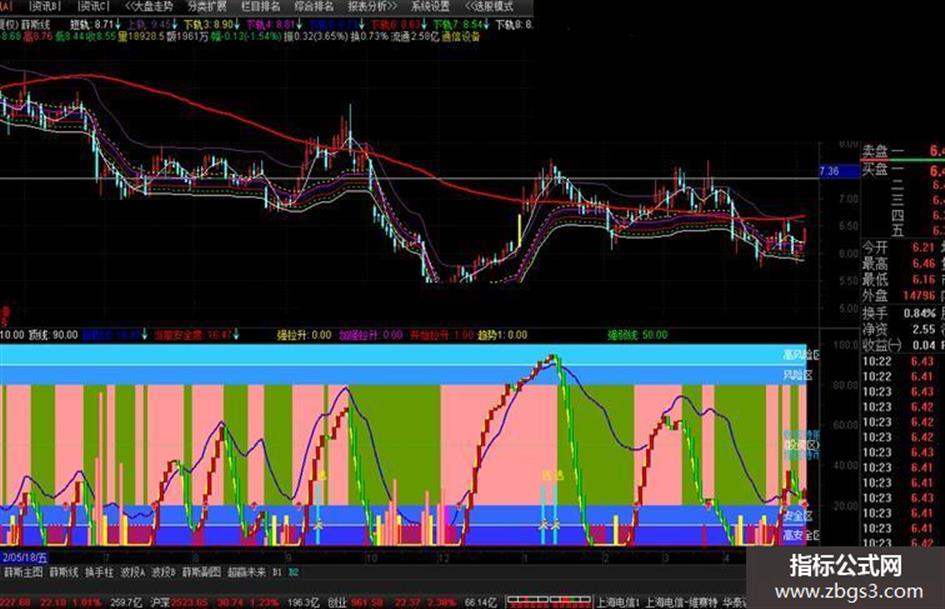This screenshot has width=945, height=609.
Task: Switch to 薛斯主图 indicator tab
Action: 24,572
